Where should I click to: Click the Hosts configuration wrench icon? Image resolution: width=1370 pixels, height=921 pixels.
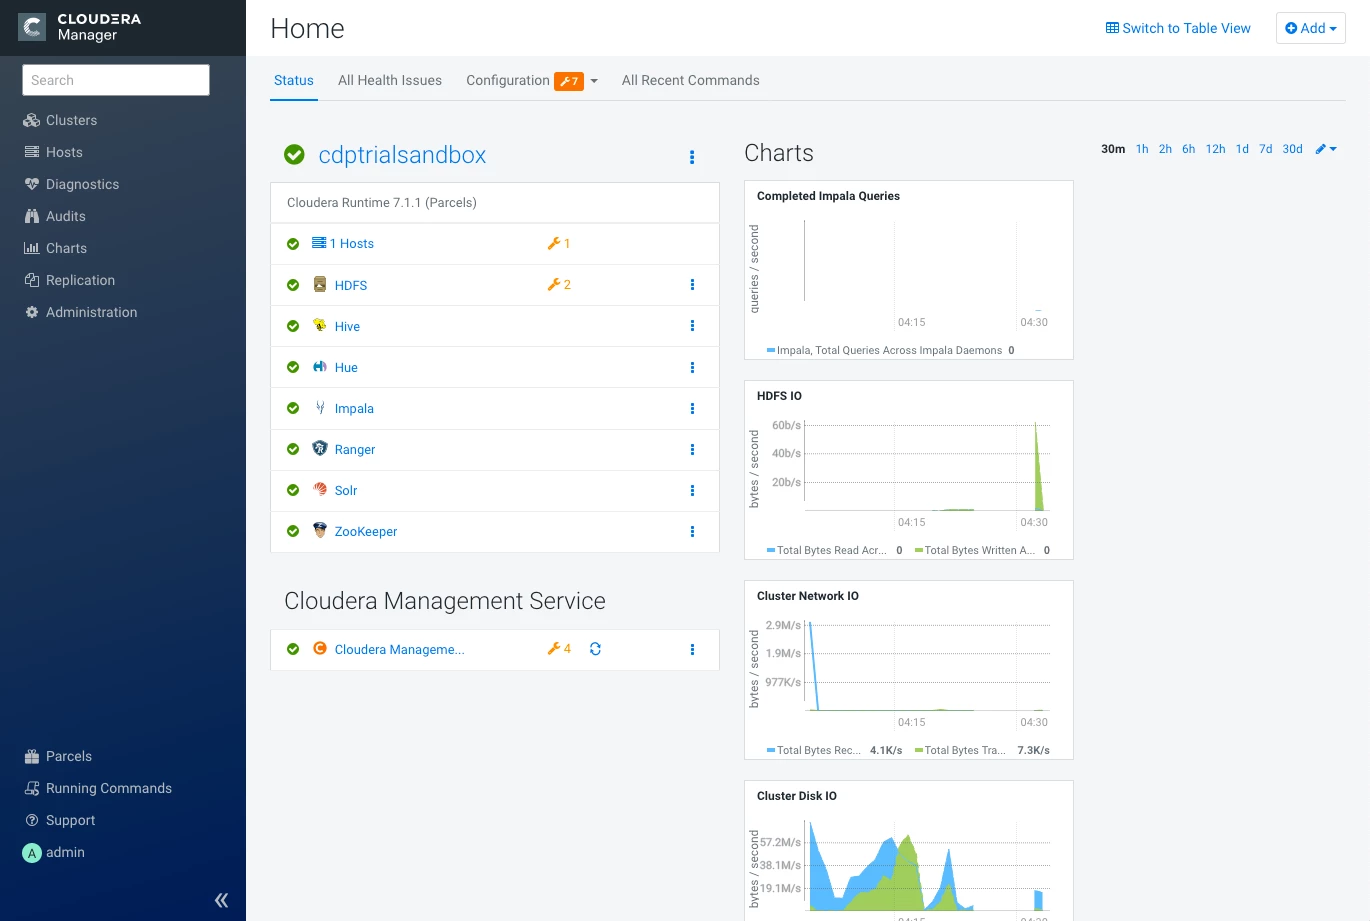click(553, 244)
